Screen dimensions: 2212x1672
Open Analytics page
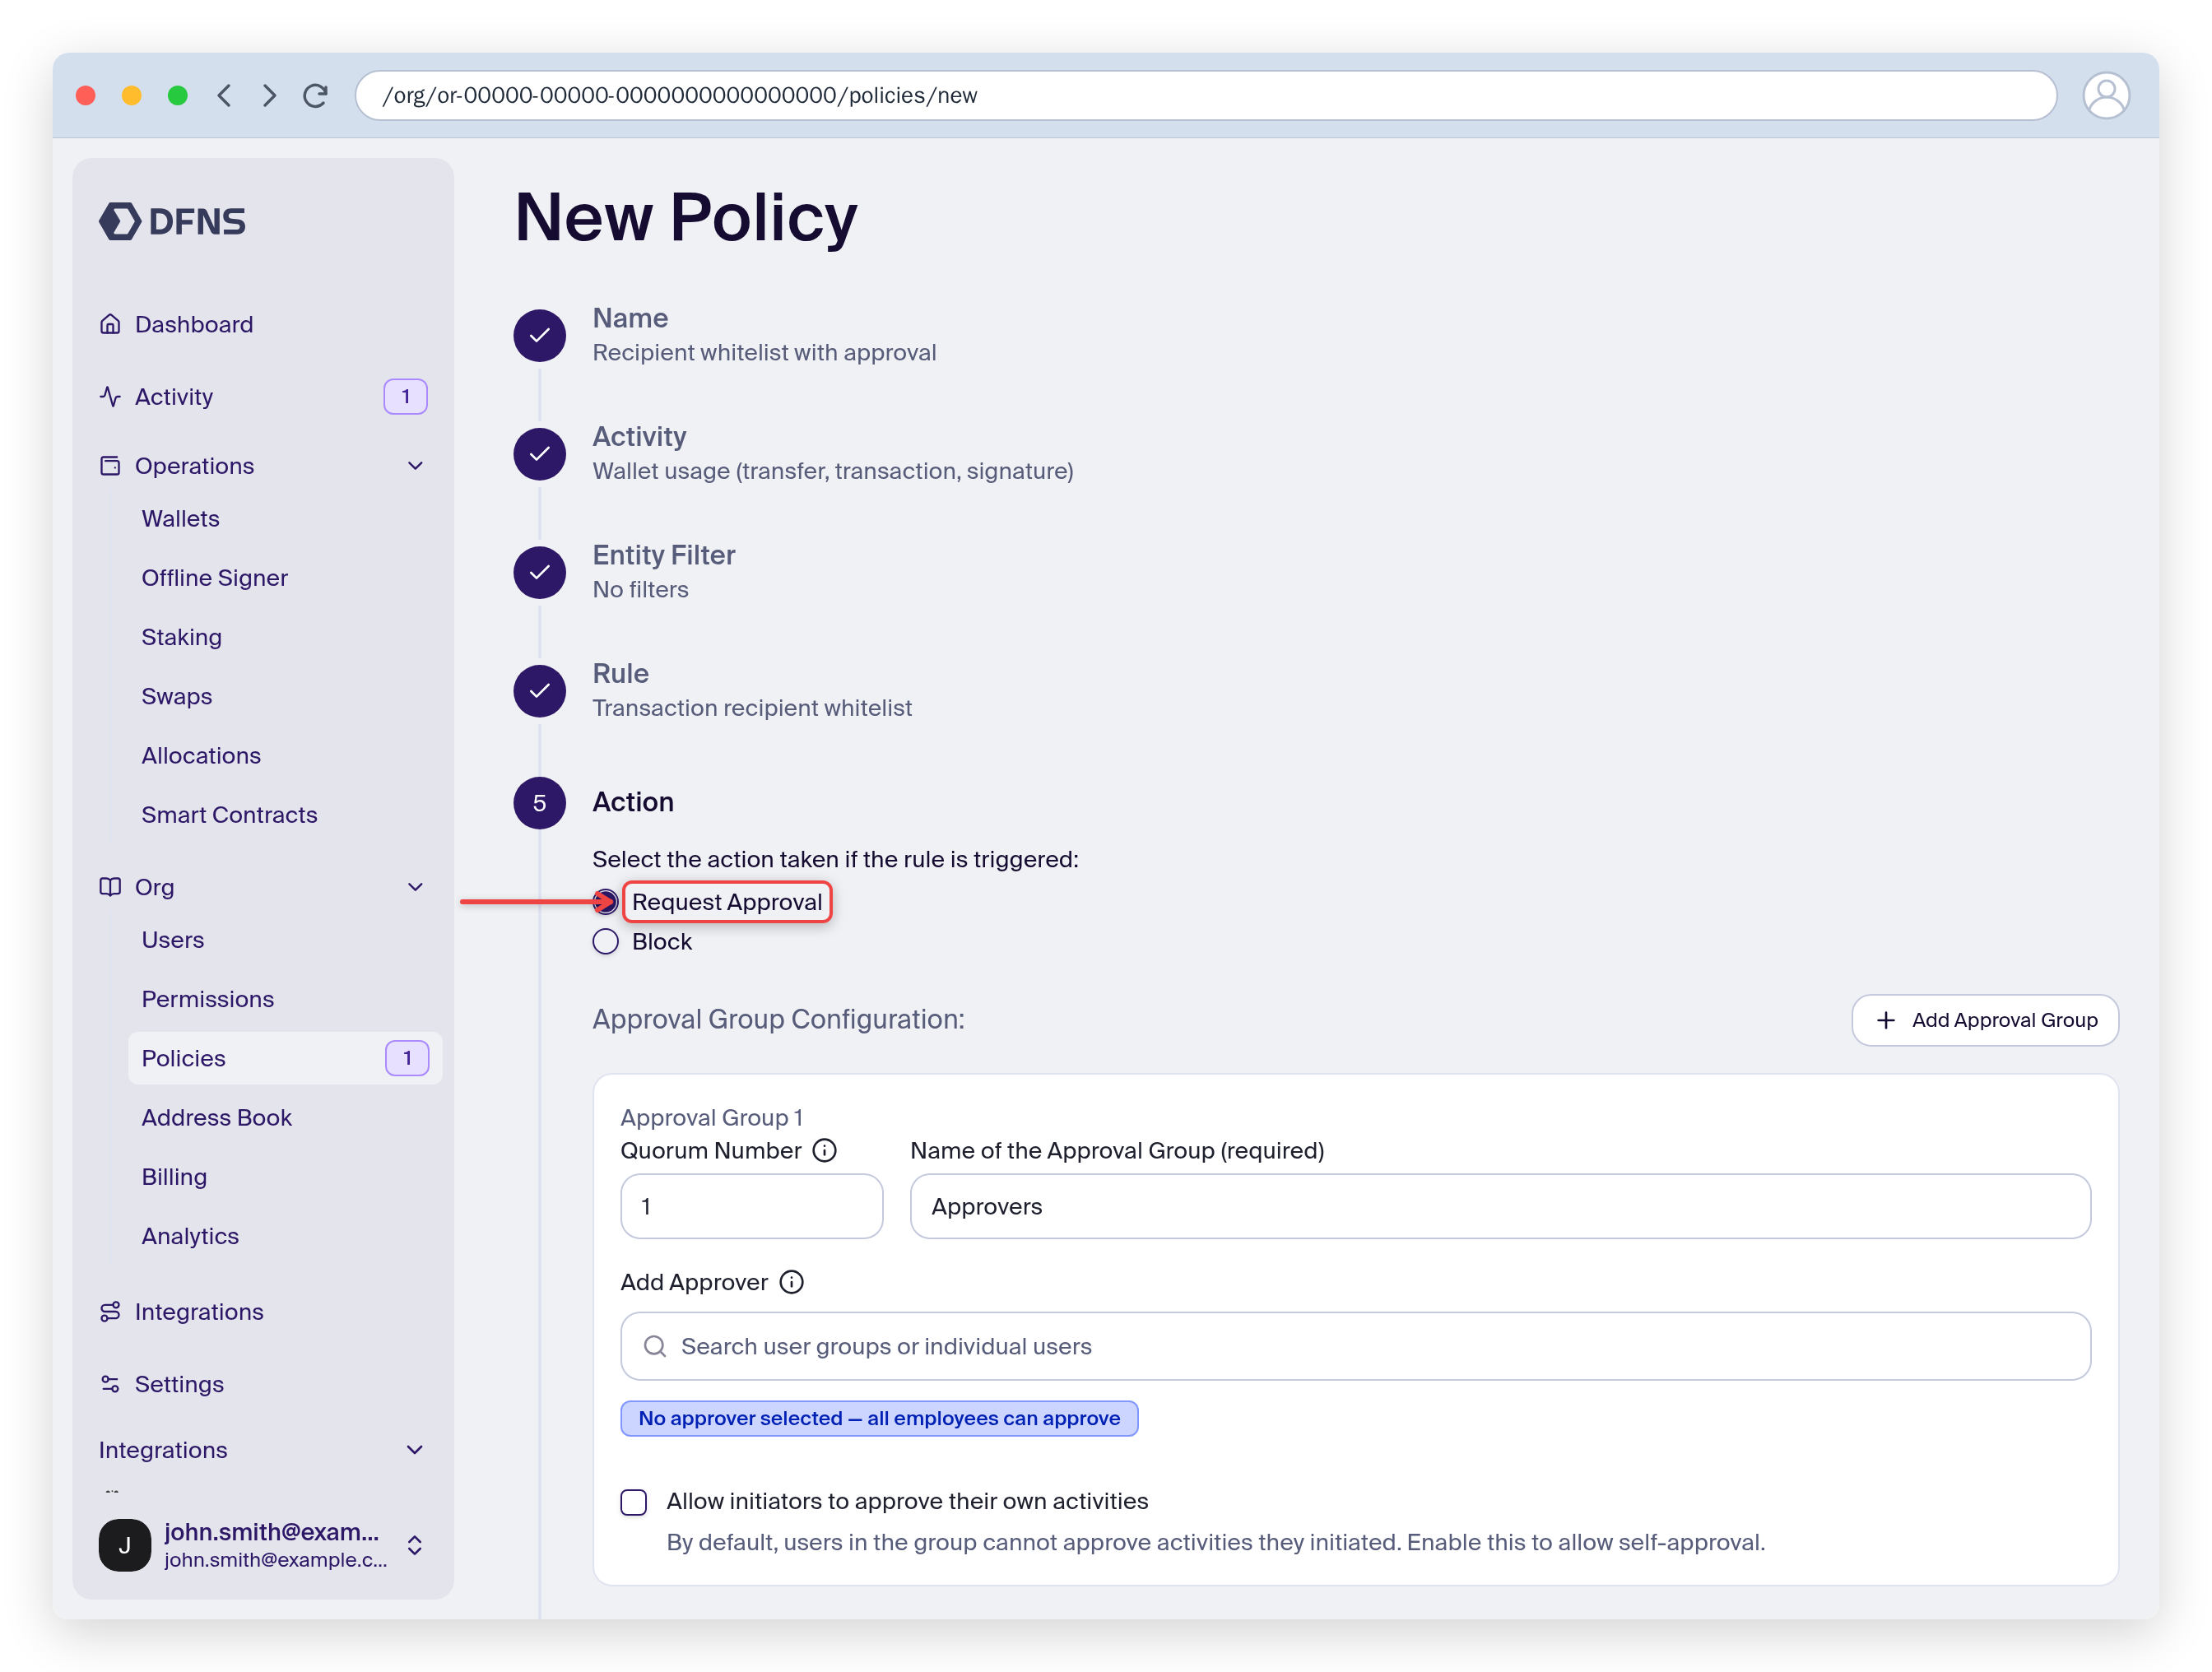190,1236
